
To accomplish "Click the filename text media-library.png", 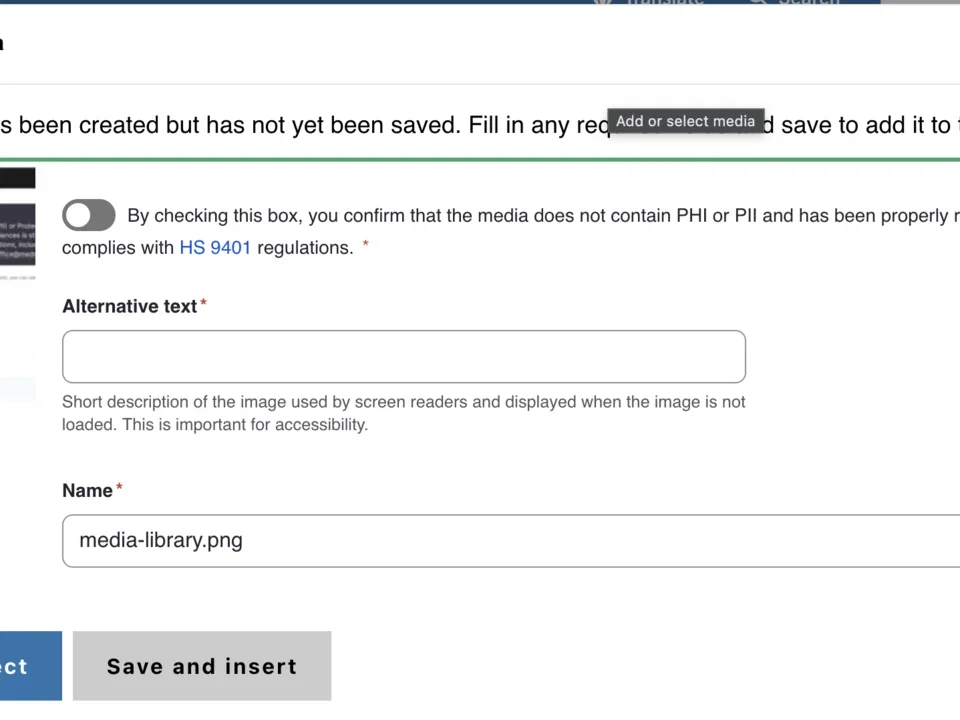I will click(160, 540).
